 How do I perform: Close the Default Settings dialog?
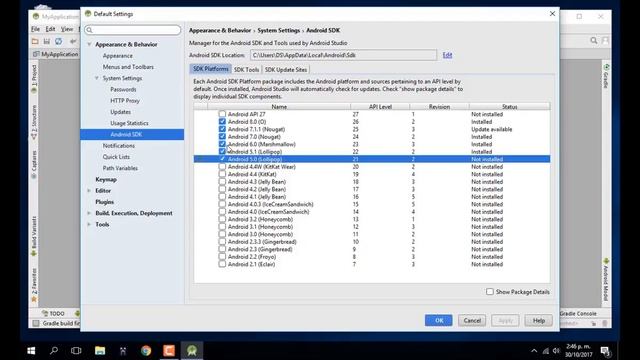click(552, 14)
